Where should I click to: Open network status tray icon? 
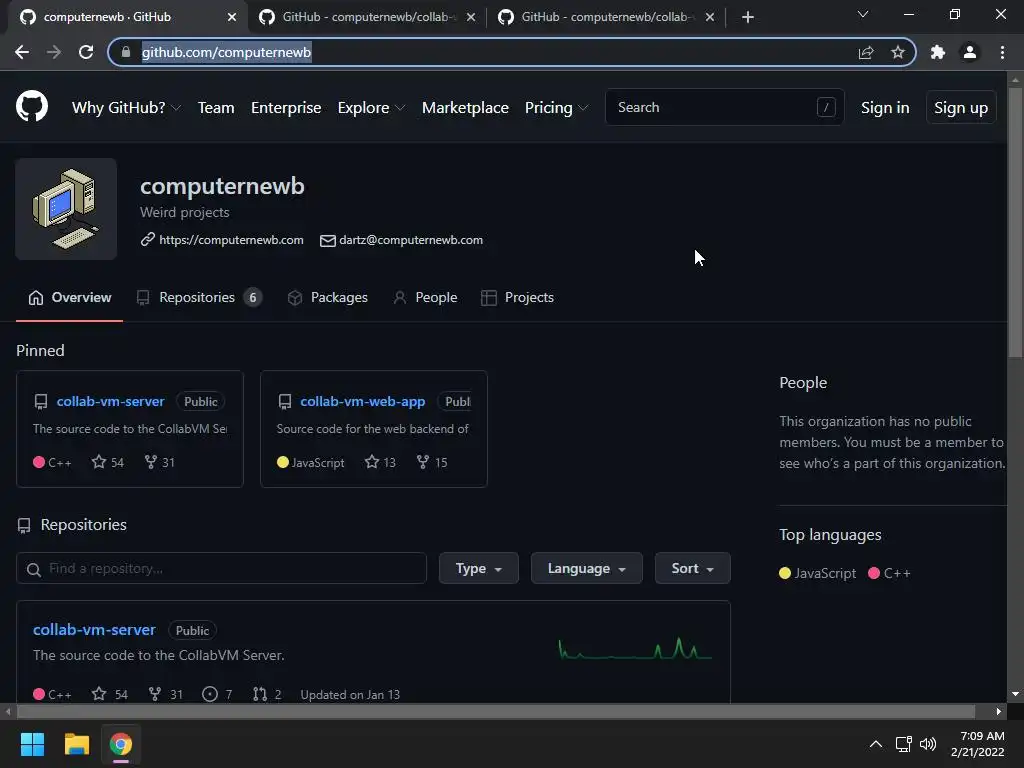pyautogui.click(x=903, y=744)
